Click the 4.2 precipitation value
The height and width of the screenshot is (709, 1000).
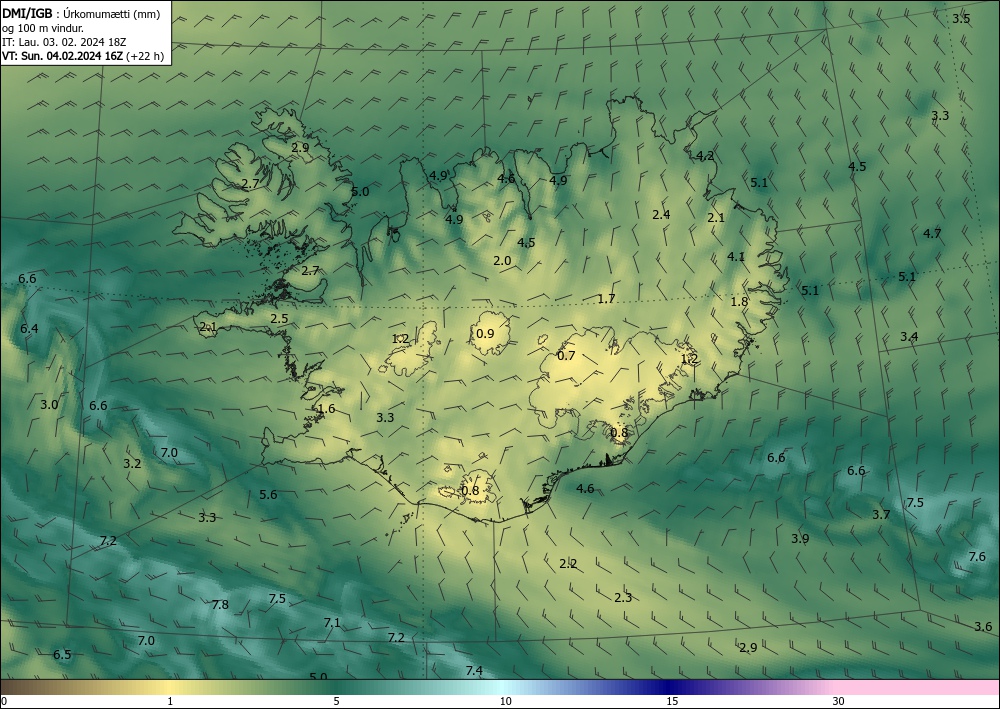click(705, 156)
